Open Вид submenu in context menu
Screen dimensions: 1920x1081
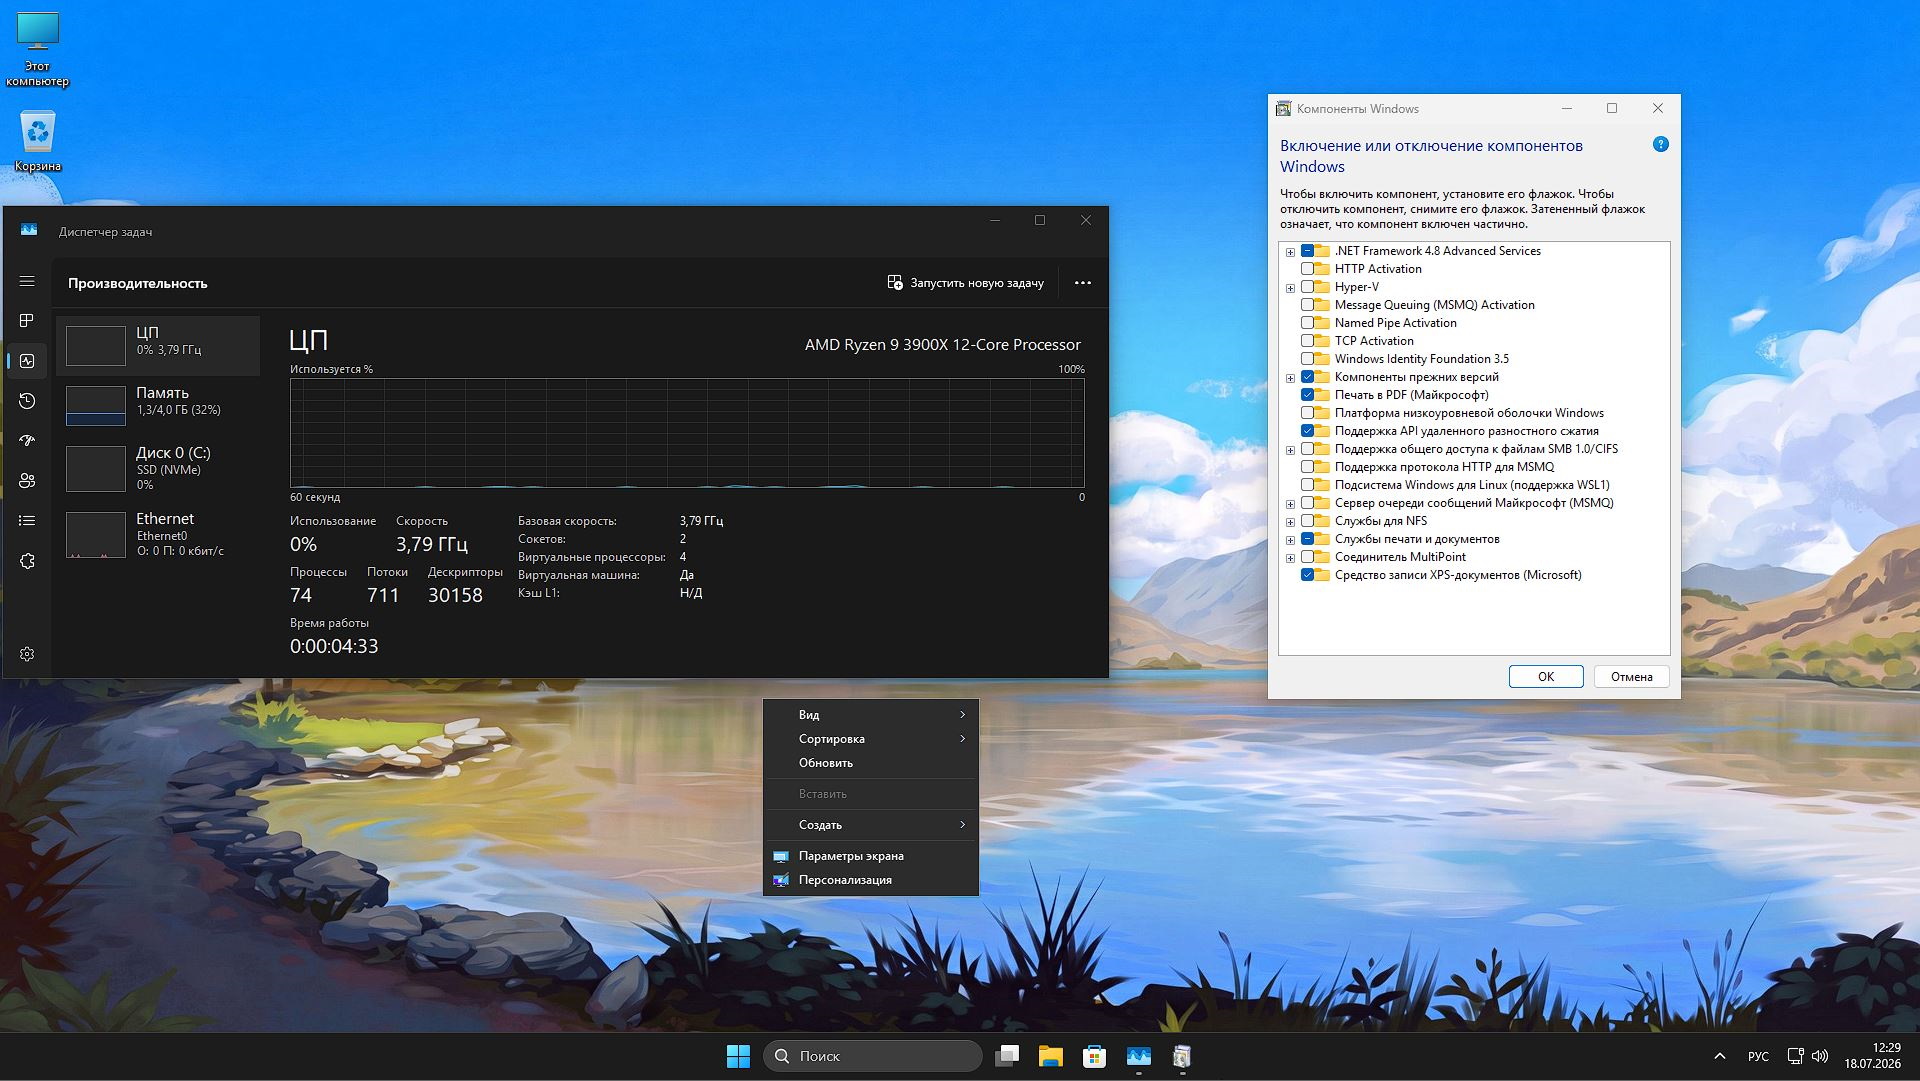pyautogui.click(x=871, y=715)
